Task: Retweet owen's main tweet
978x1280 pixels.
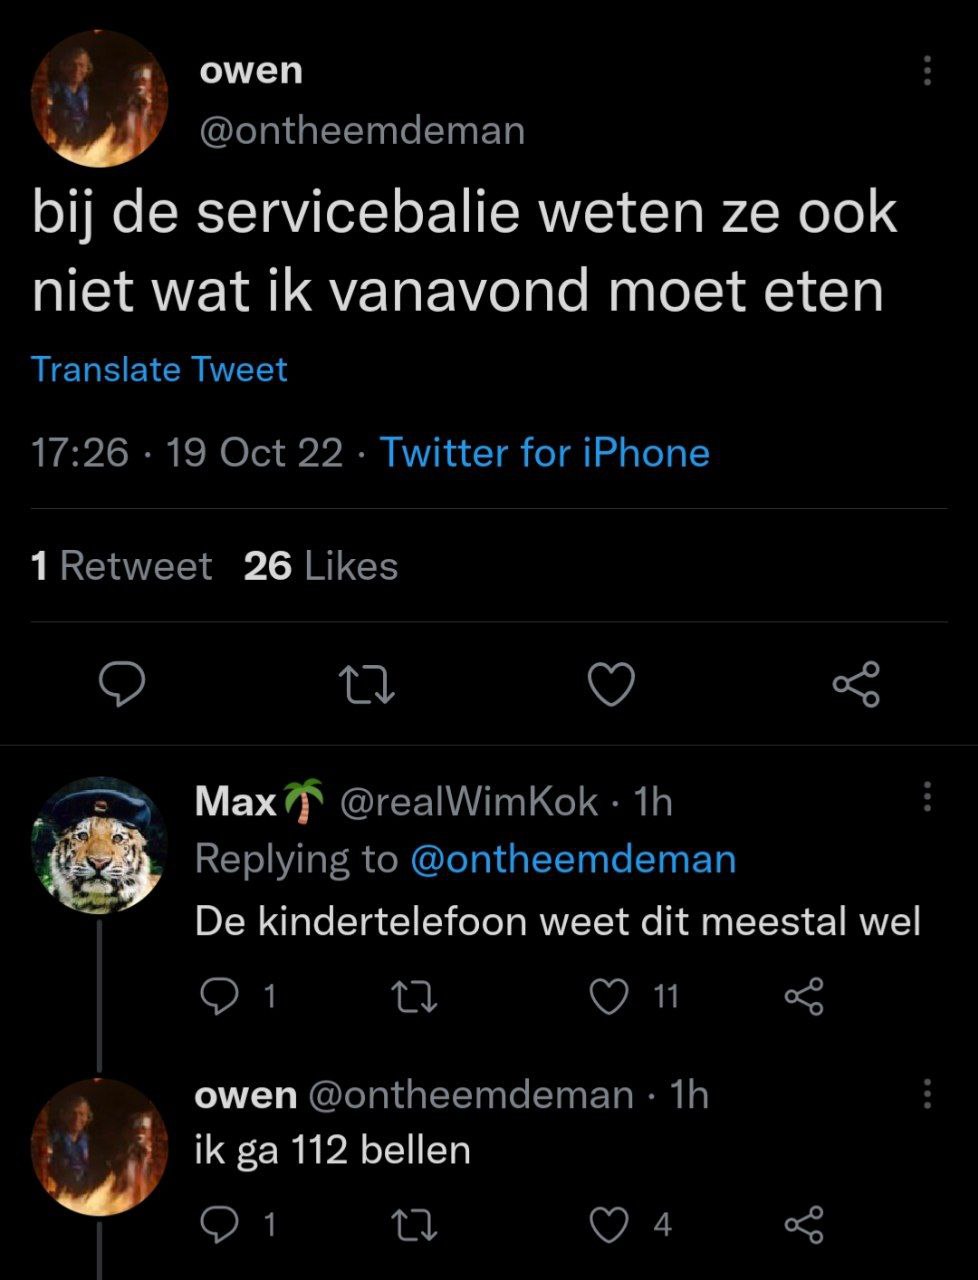Action: click(x=367, y=685)
